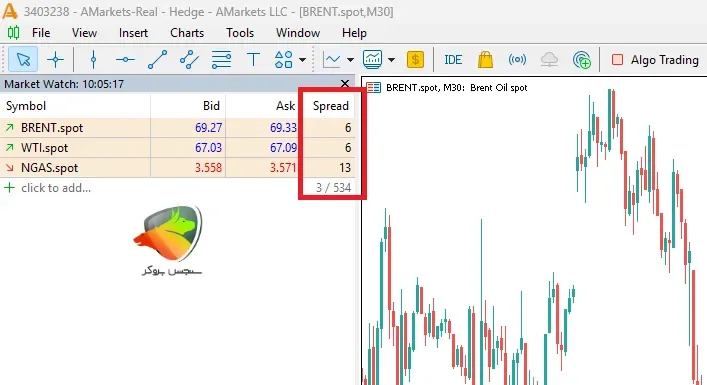The height and width of the screenshot is (385, 707).
Task: Click the green radar plus icon
Action: click(x=582, y=60)
